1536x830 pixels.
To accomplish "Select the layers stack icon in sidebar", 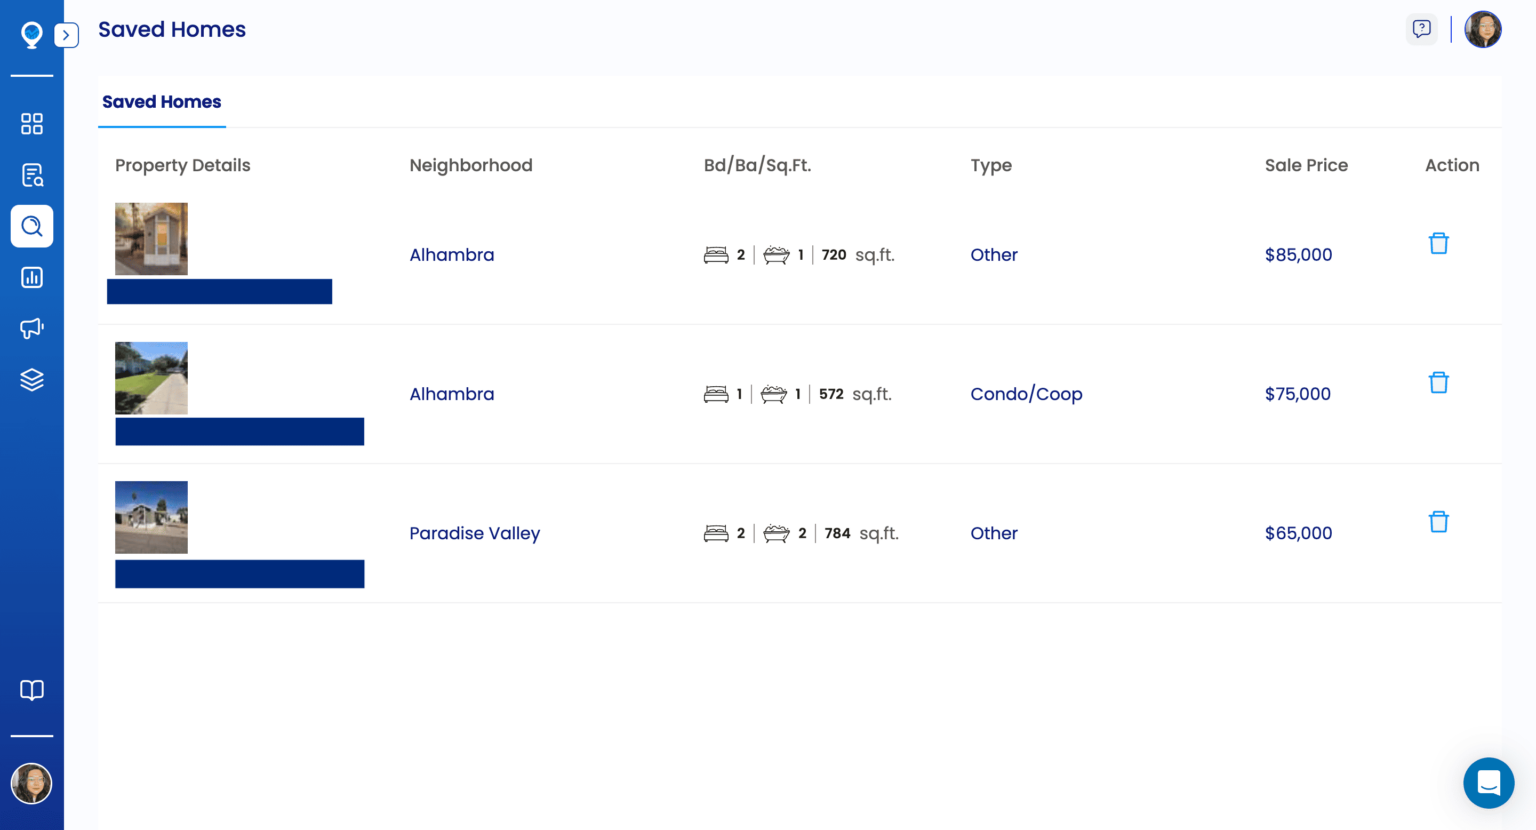I will pyautogui.click(x=31, y=379).
